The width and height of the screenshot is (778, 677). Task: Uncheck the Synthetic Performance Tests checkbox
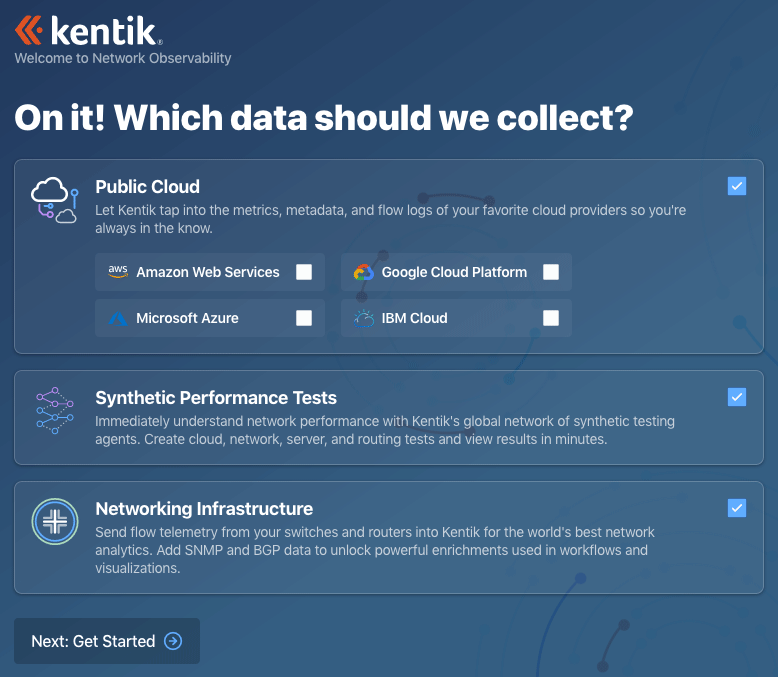737,397
